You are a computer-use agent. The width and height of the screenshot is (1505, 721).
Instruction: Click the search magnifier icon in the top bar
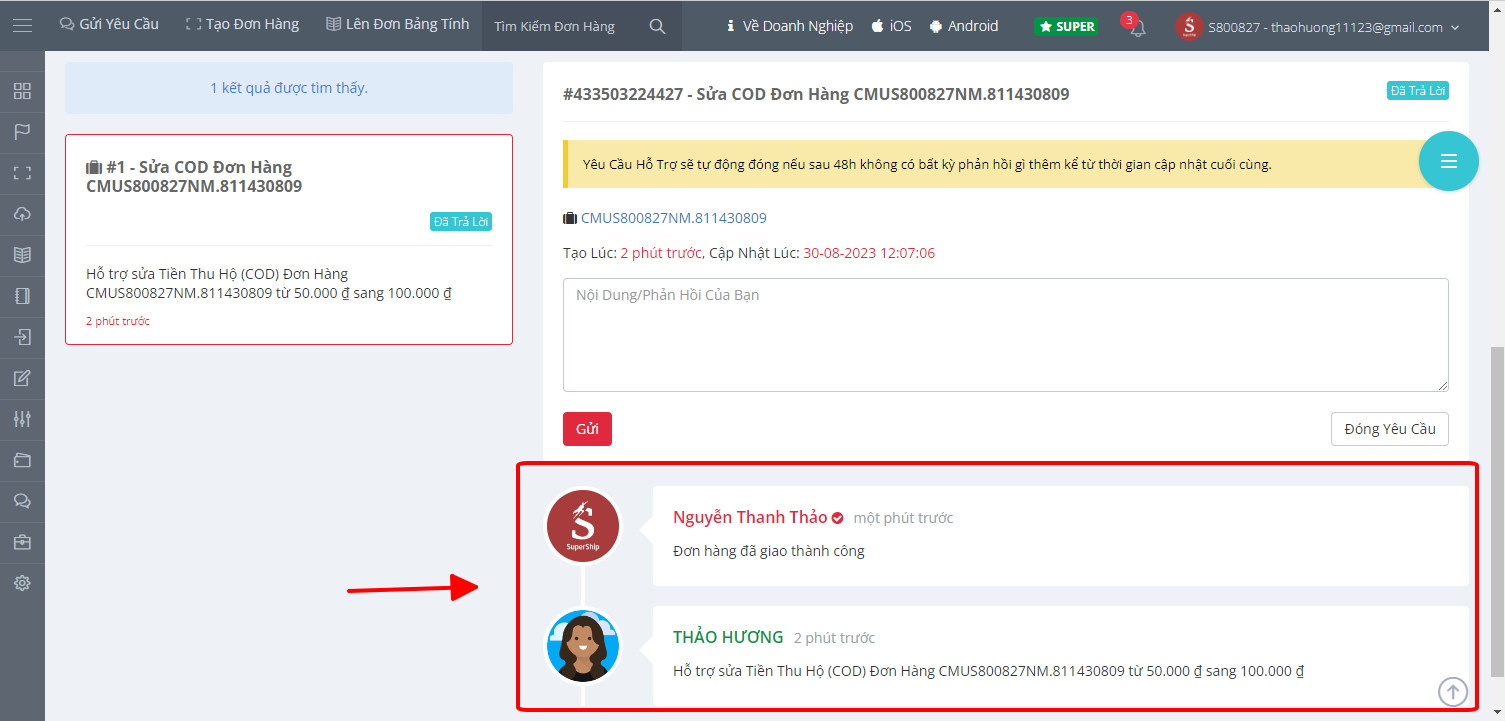tap(657, 27)
